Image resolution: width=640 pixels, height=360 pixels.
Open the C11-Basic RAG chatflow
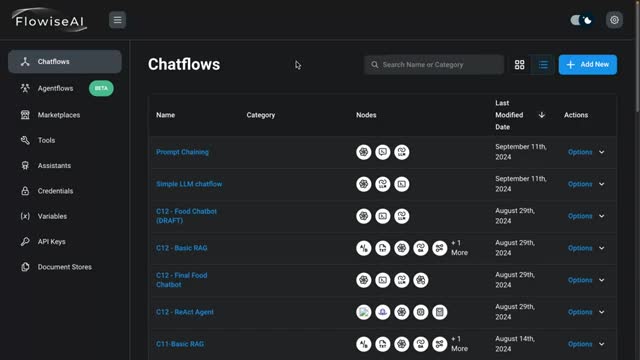pyautogui.click(x=180, y=344)
